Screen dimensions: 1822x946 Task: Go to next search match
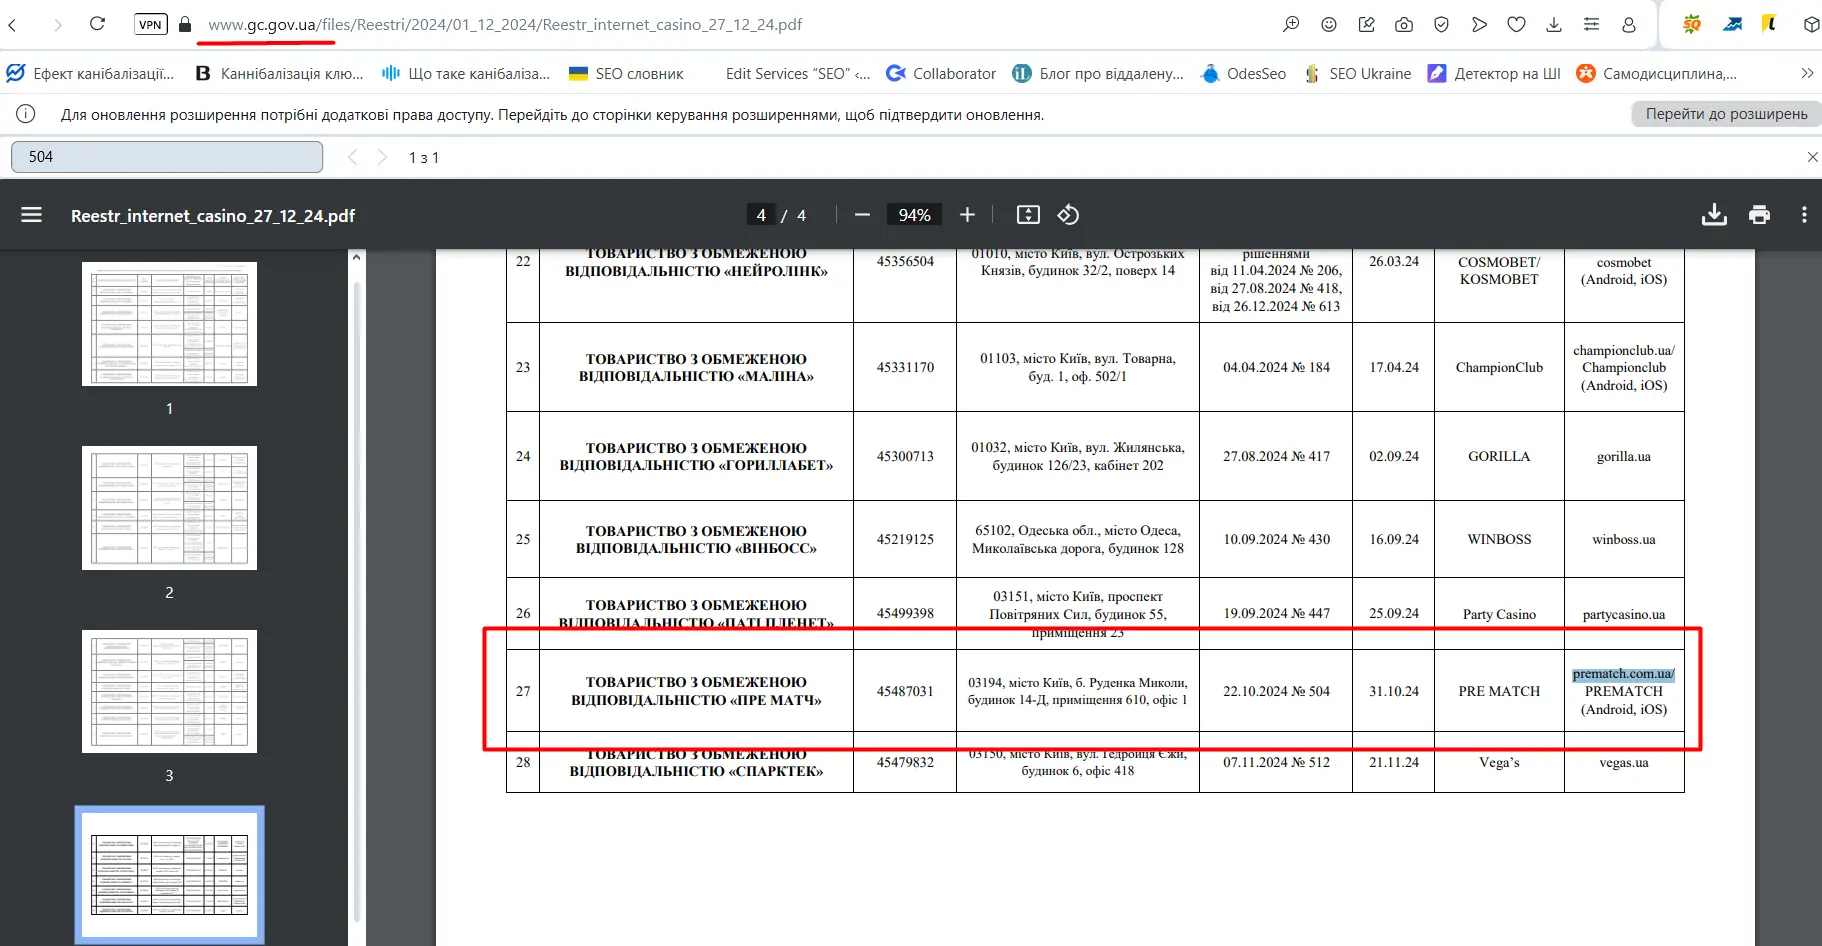[x=382, y=157]
